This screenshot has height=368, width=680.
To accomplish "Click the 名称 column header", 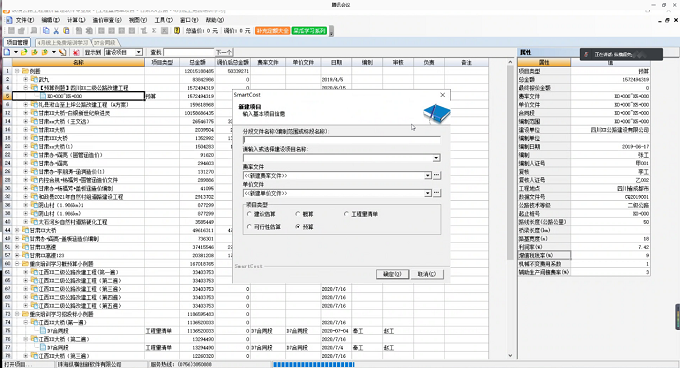I will point(78,62).
